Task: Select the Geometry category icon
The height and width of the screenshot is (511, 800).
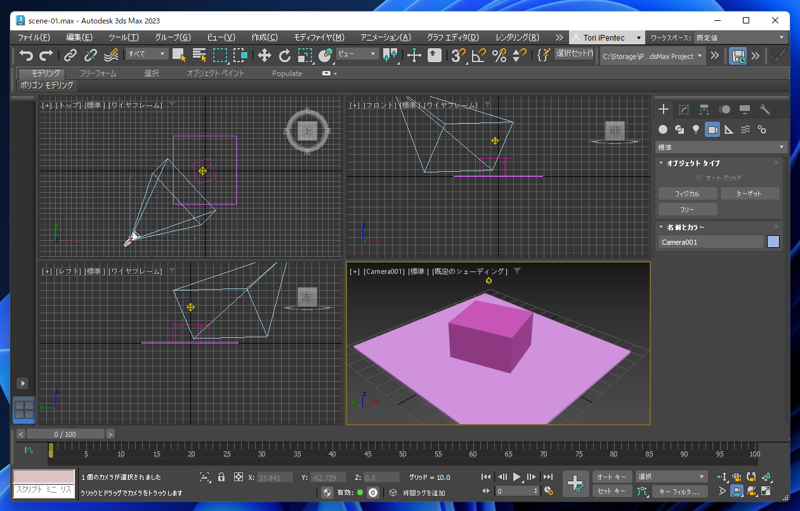Action: pyautogui.click(x=663, y=129)
